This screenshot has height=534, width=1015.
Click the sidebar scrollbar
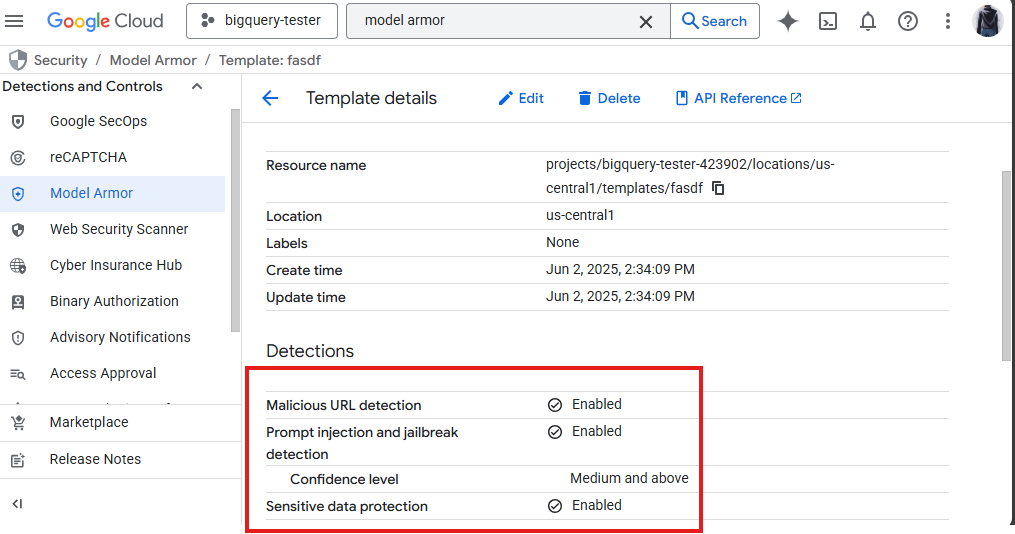pyautogui.click(x=235, y=220)
